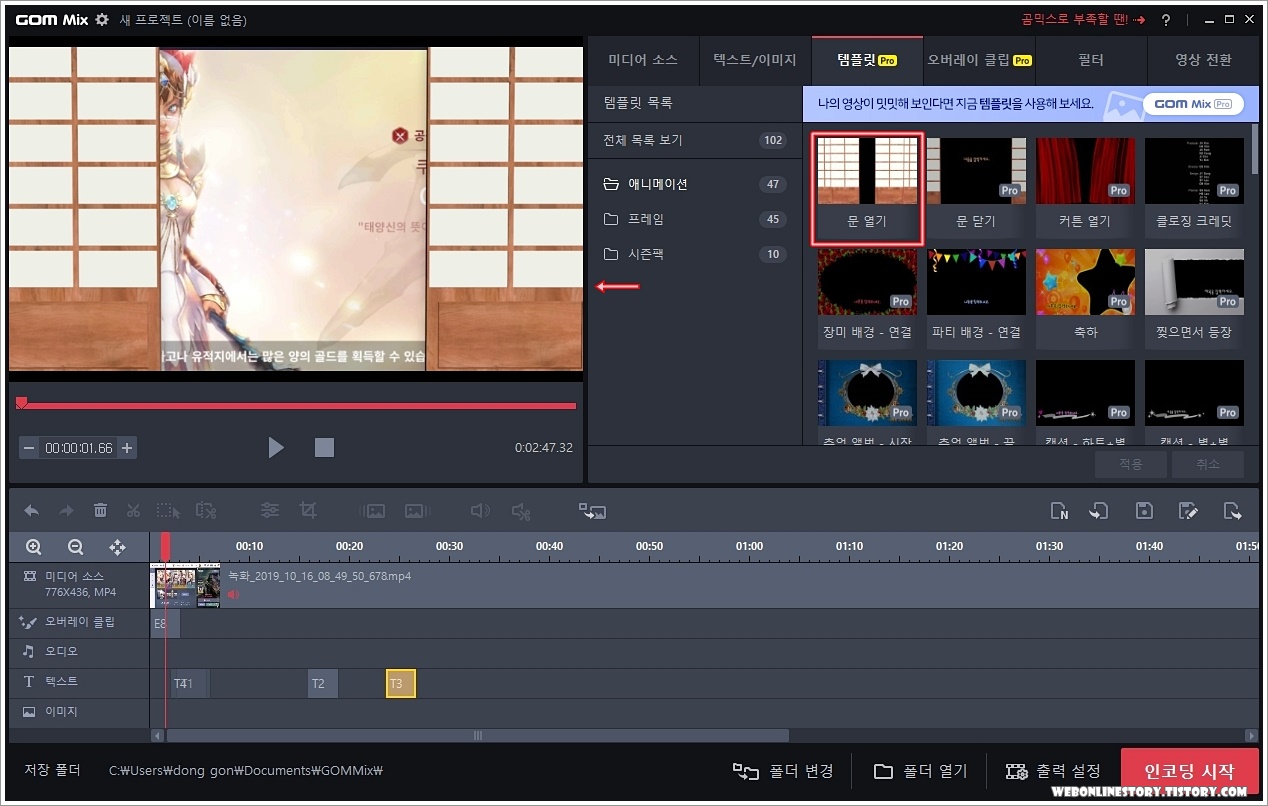Open the 애니메이션 folder
The width and height of the screenshot is (1268, 806).
(695, 184)
